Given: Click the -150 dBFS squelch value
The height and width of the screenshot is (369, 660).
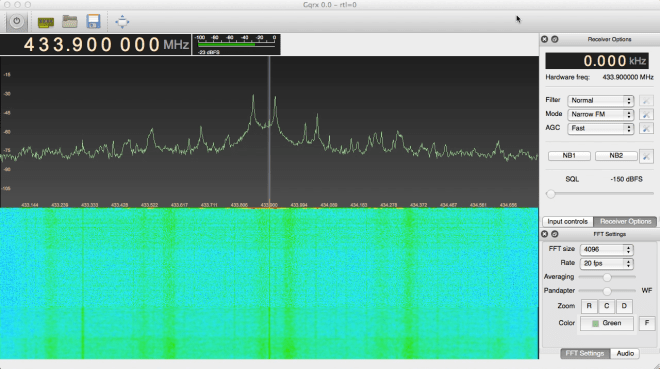Looking at the screenshot, I should 626,179.
